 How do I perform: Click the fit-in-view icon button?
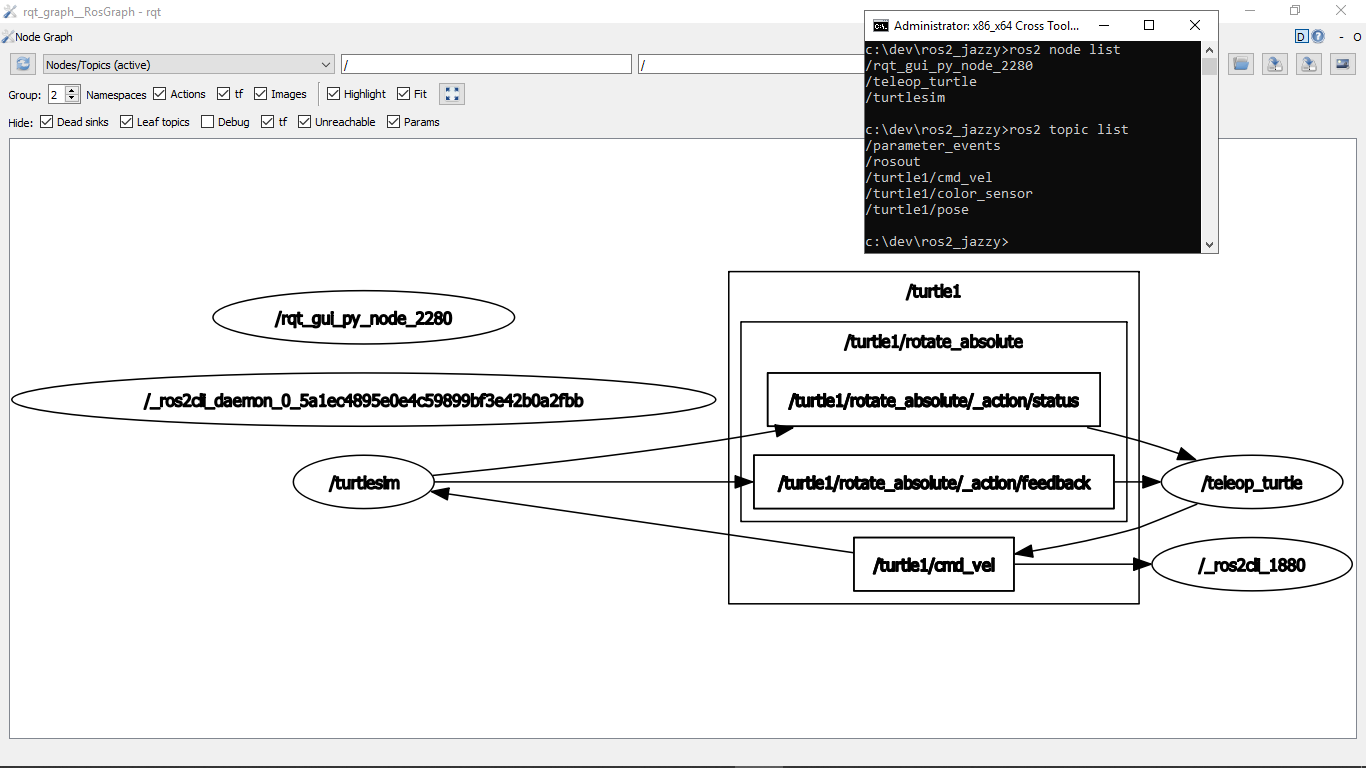coord(452,94)
